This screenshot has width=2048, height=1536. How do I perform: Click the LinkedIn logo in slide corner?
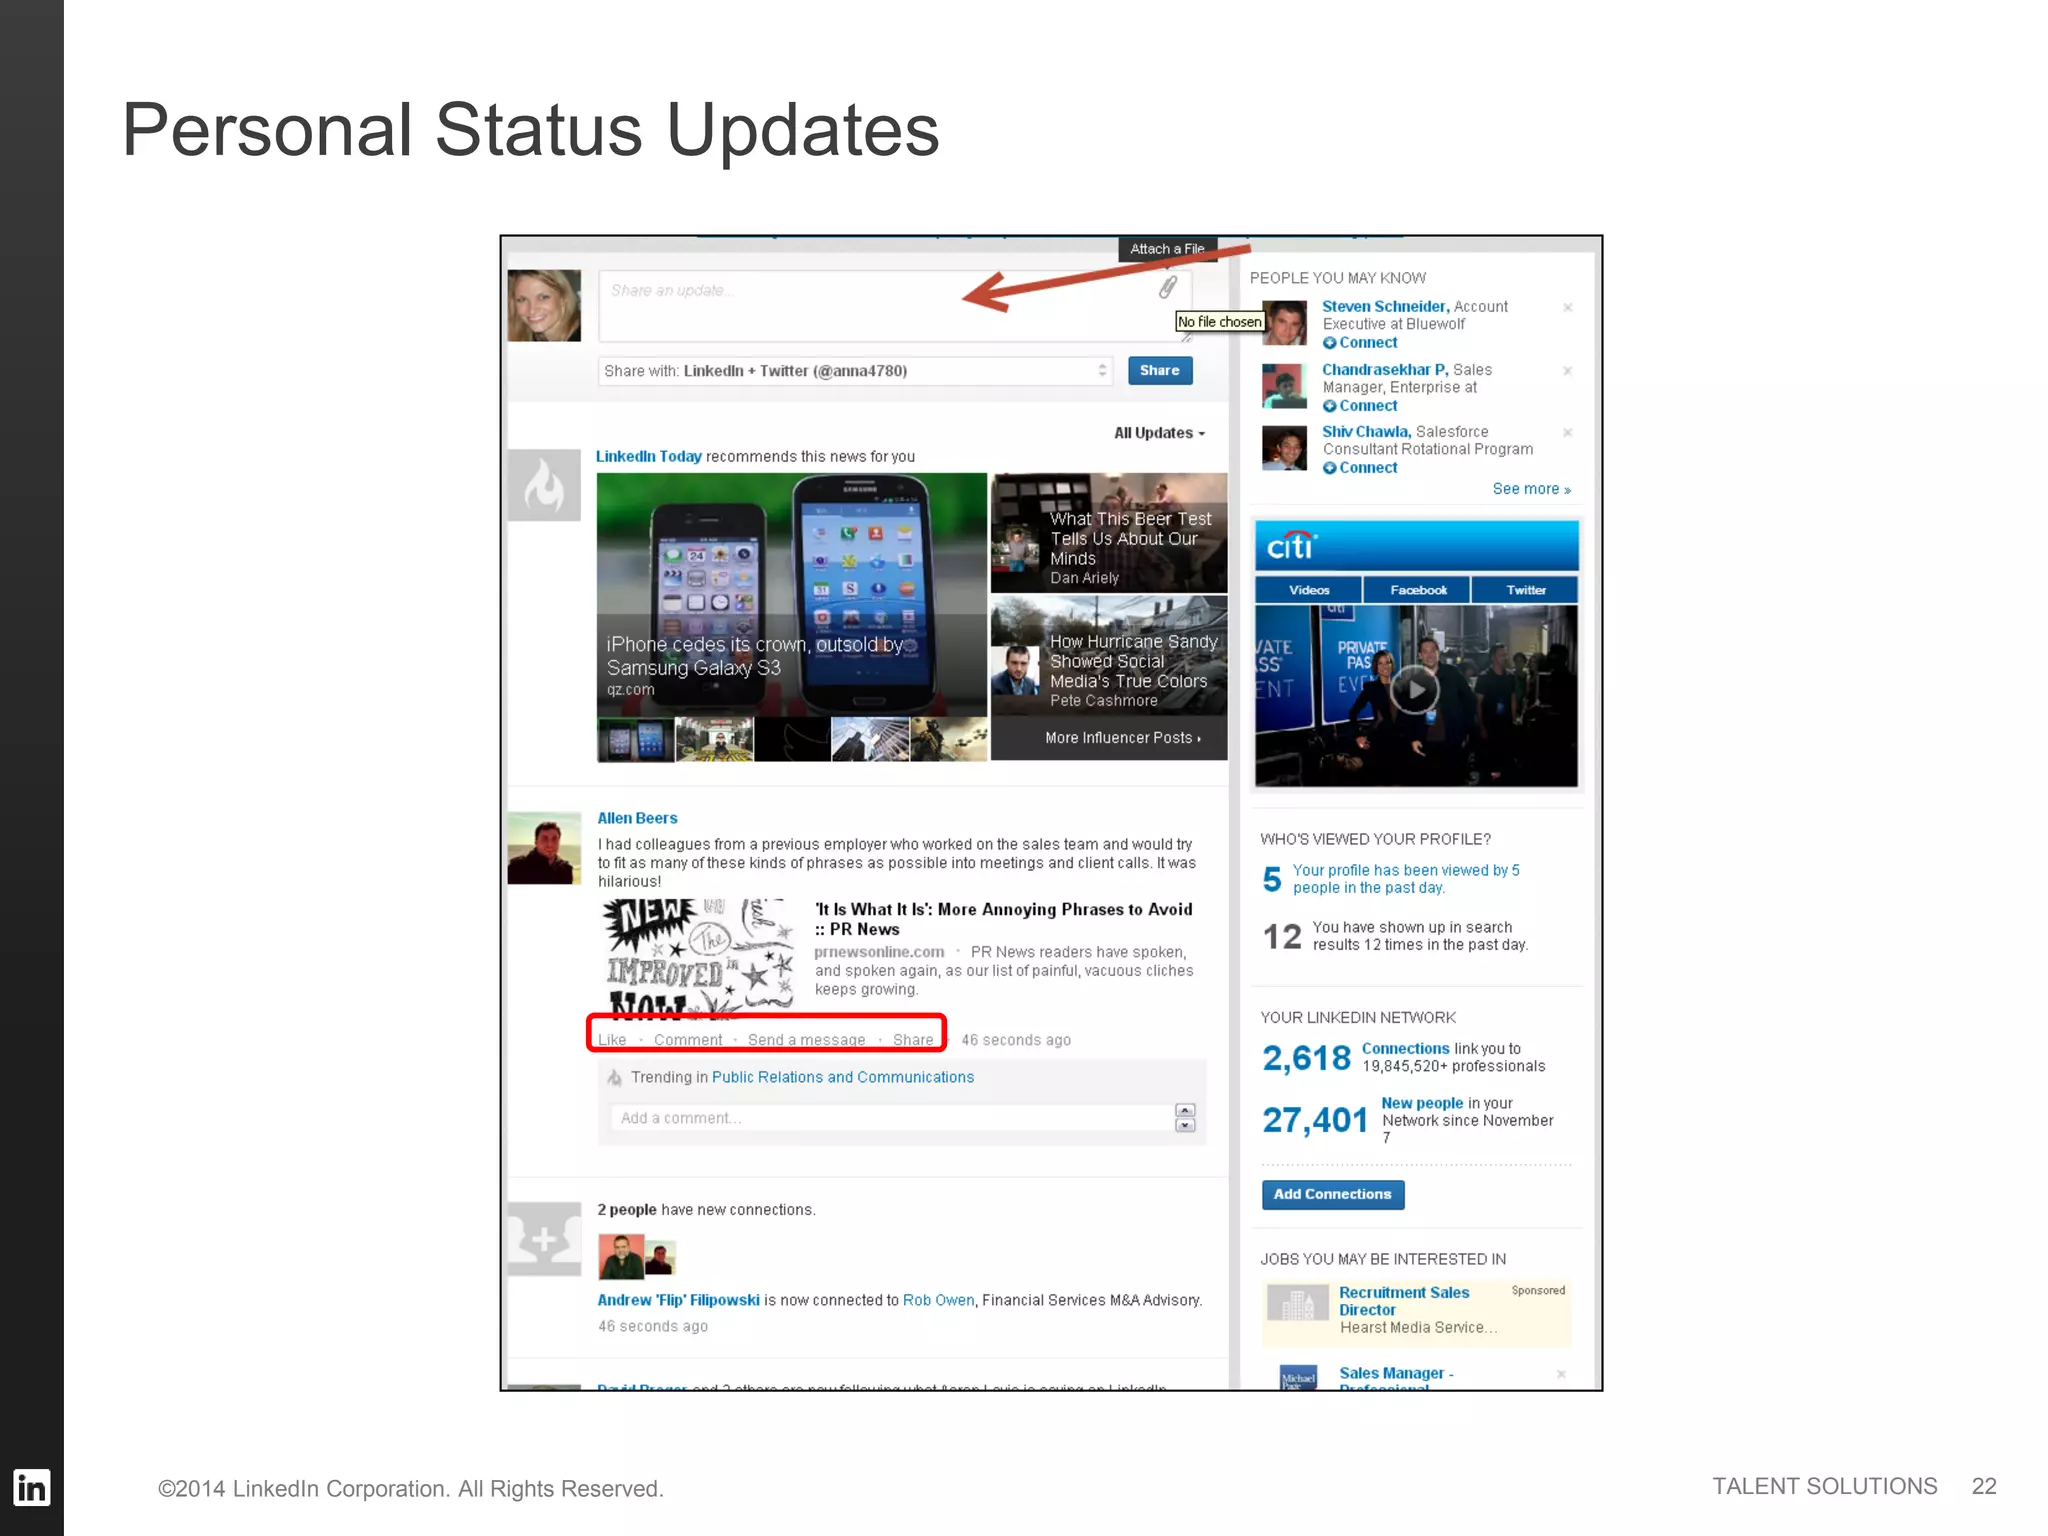click(31, 1488)
